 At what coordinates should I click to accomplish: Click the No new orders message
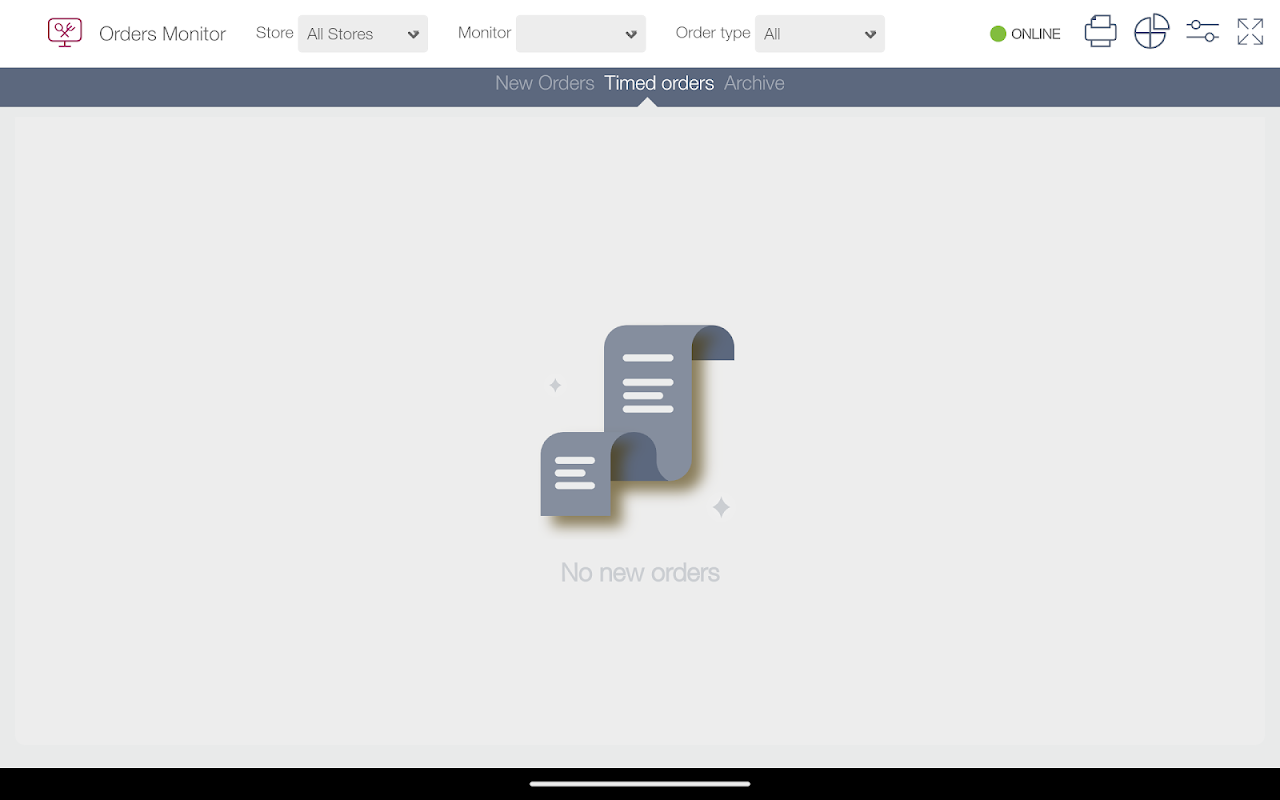pyautogui.click(x=640, y=573)
